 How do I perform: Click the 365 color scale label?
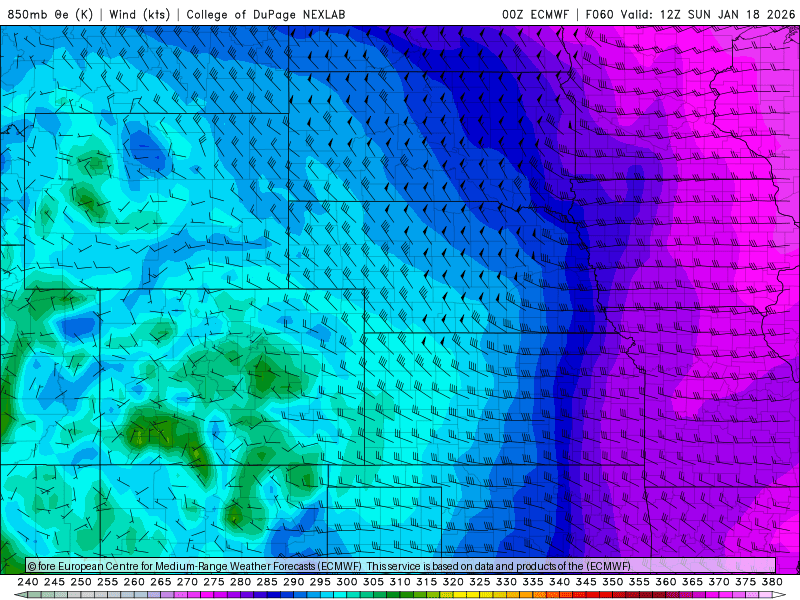point(692,582)
